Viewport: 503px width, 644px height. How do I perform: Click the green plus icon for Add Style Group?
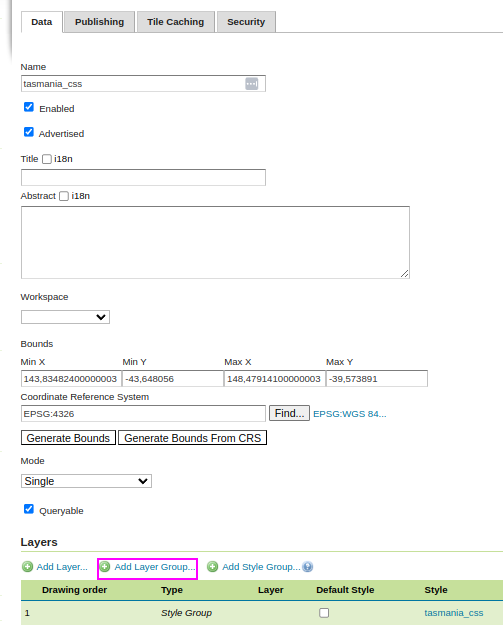(212, 567)
